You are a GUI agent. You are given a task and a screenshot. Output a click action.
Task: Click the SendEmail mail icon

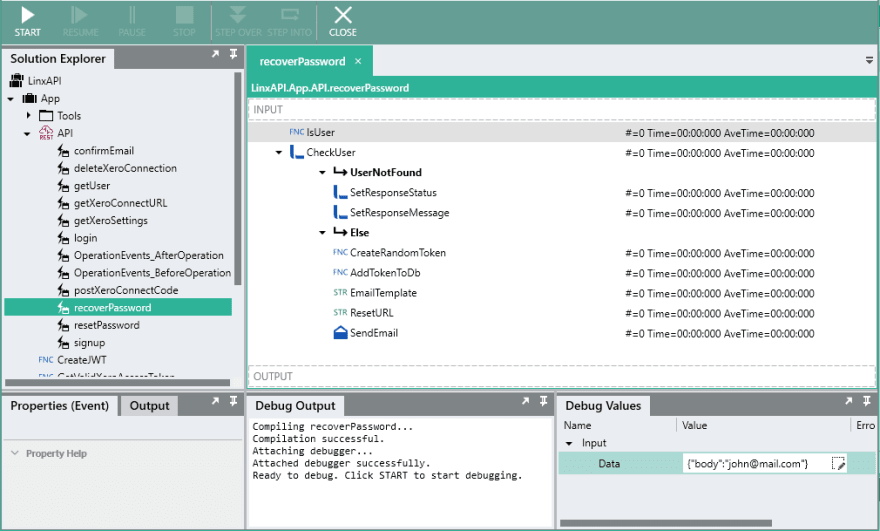click(340, 333)
